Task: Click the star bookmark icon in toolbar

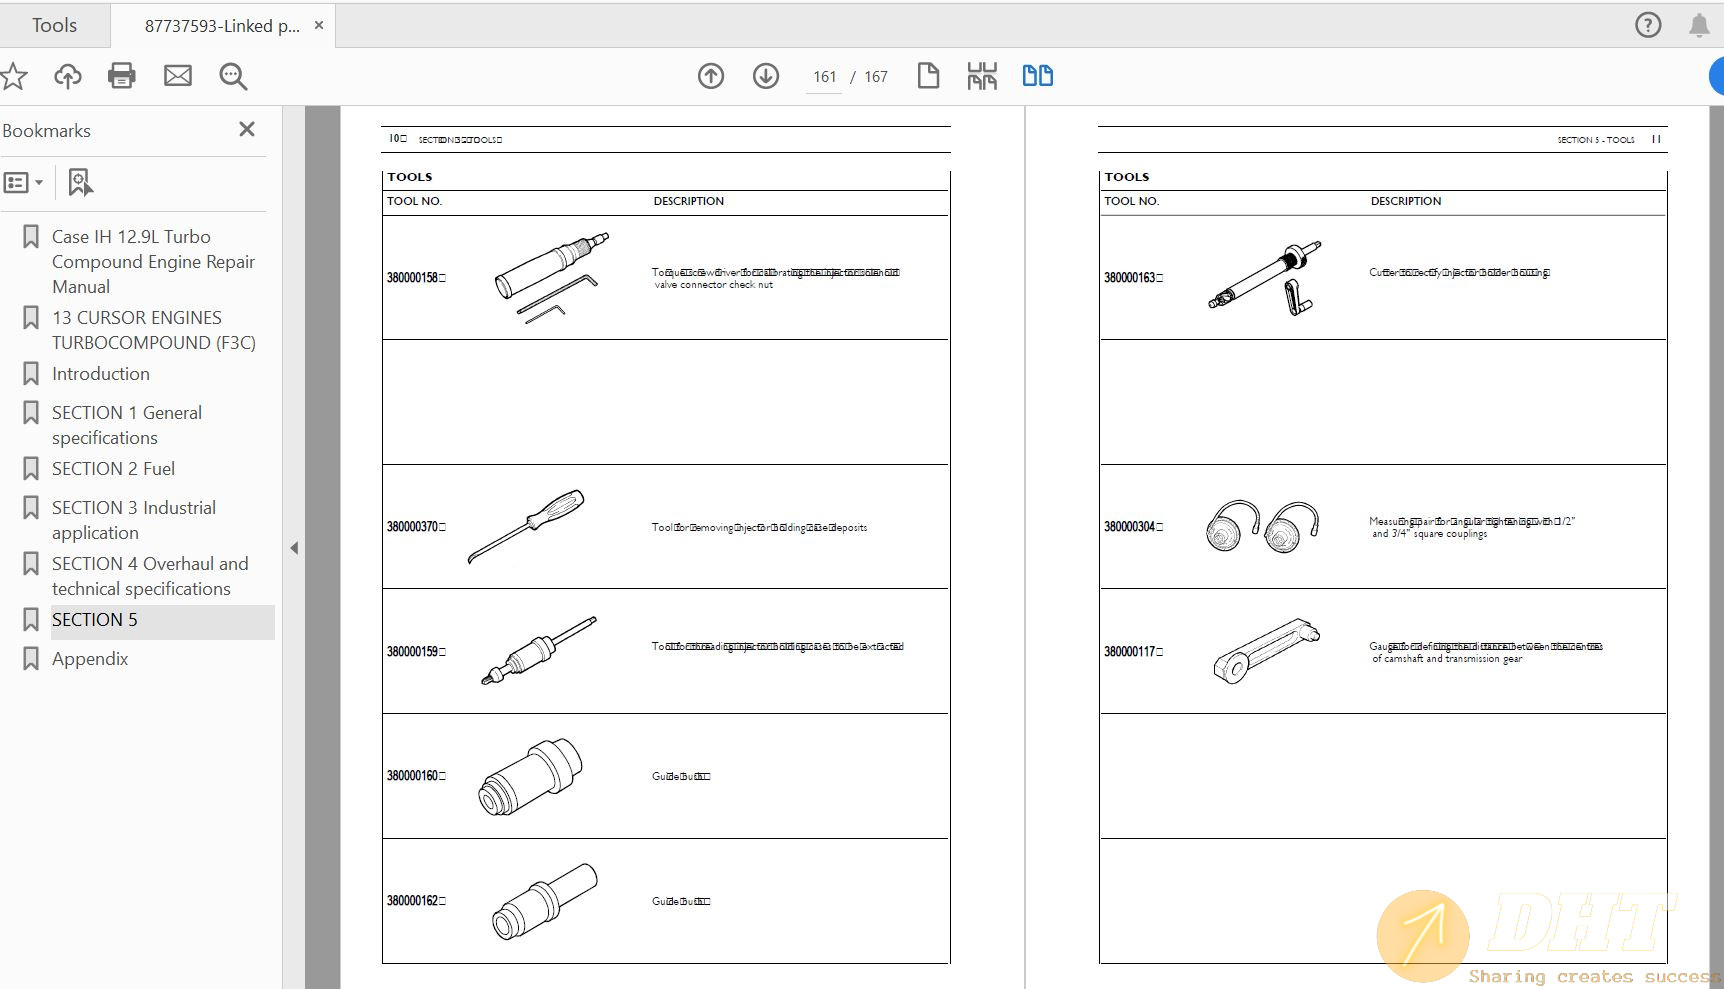Action: click(x=14, y=76)
